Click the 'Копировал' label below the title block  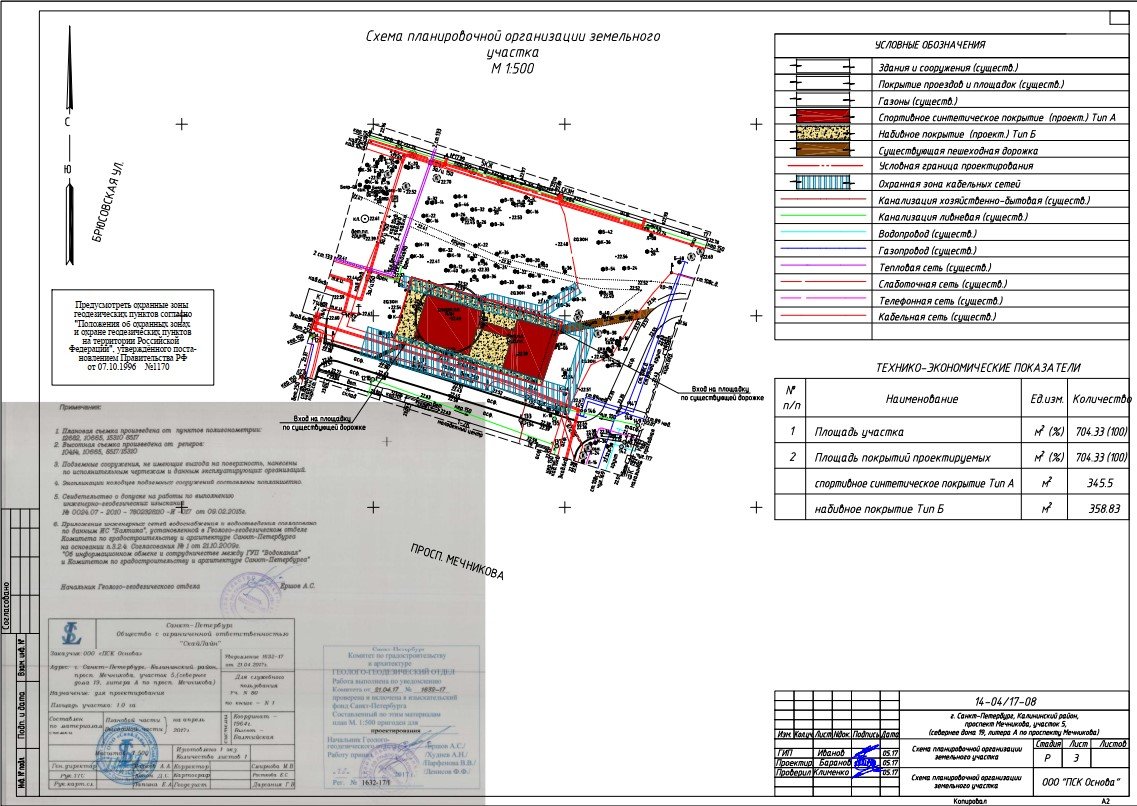click(x=970, y=801)
